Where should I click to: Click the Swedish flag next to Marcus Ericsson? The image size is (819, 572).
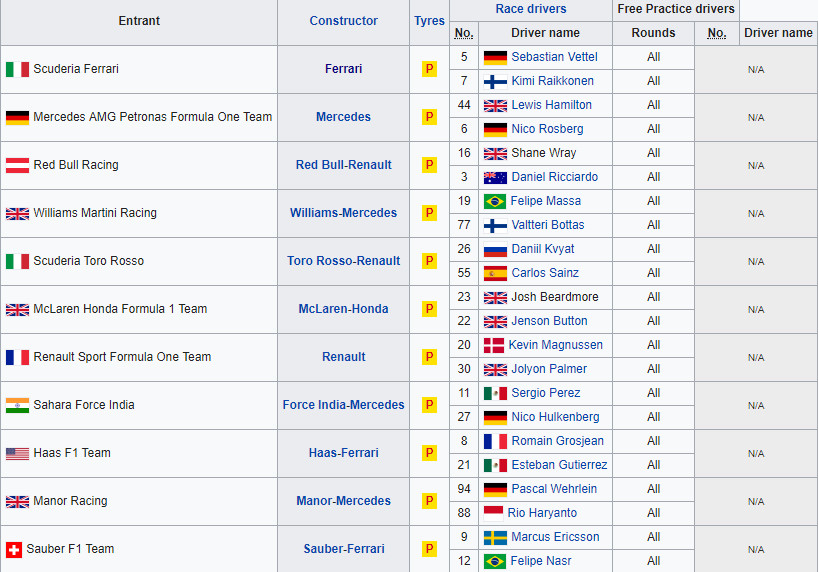tap(495, 538)
